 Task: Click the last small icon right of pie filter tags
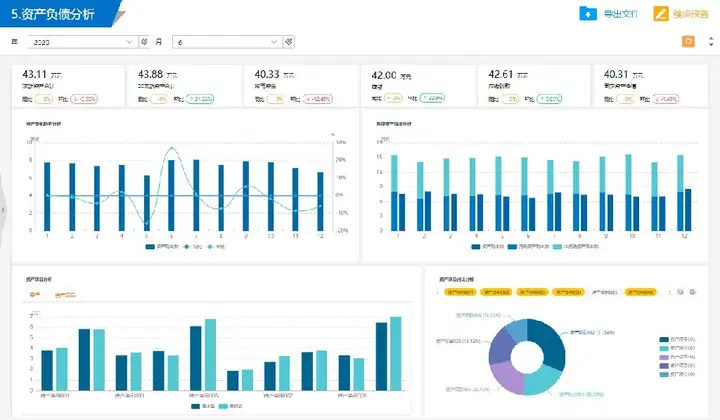[x=692, y=292]
